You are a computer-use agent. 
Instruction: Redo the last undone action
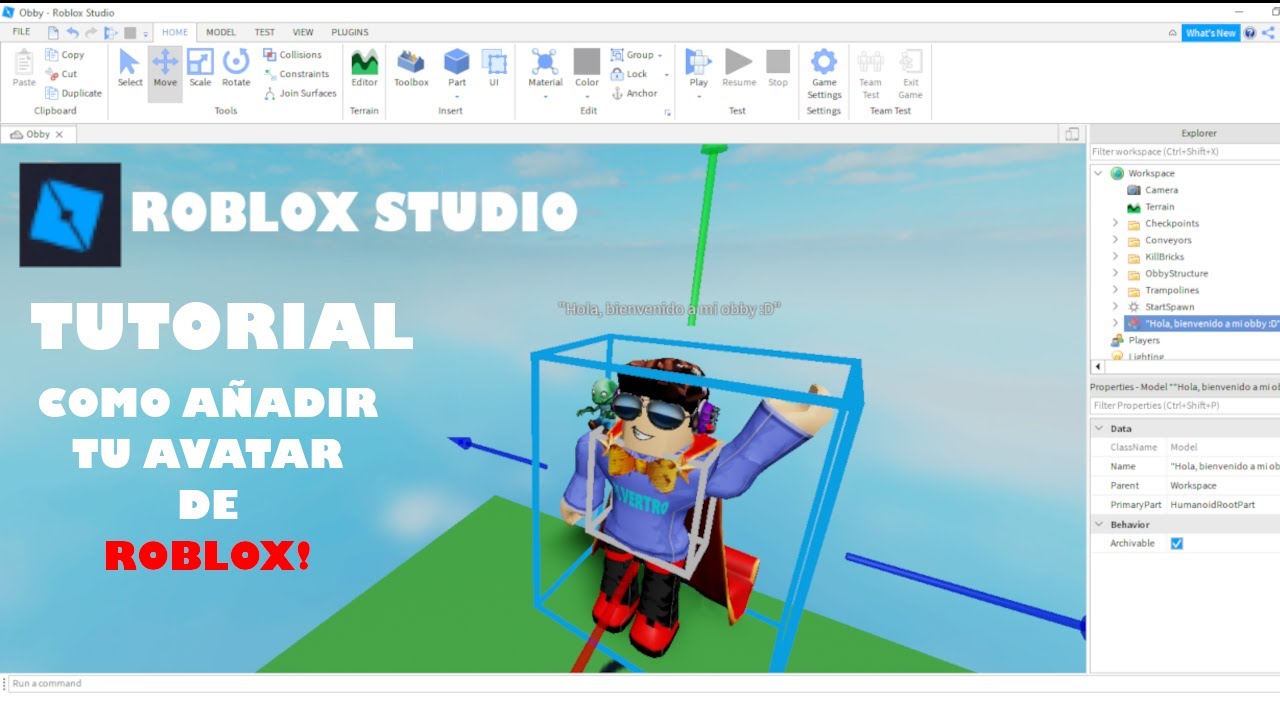(91, 32)
